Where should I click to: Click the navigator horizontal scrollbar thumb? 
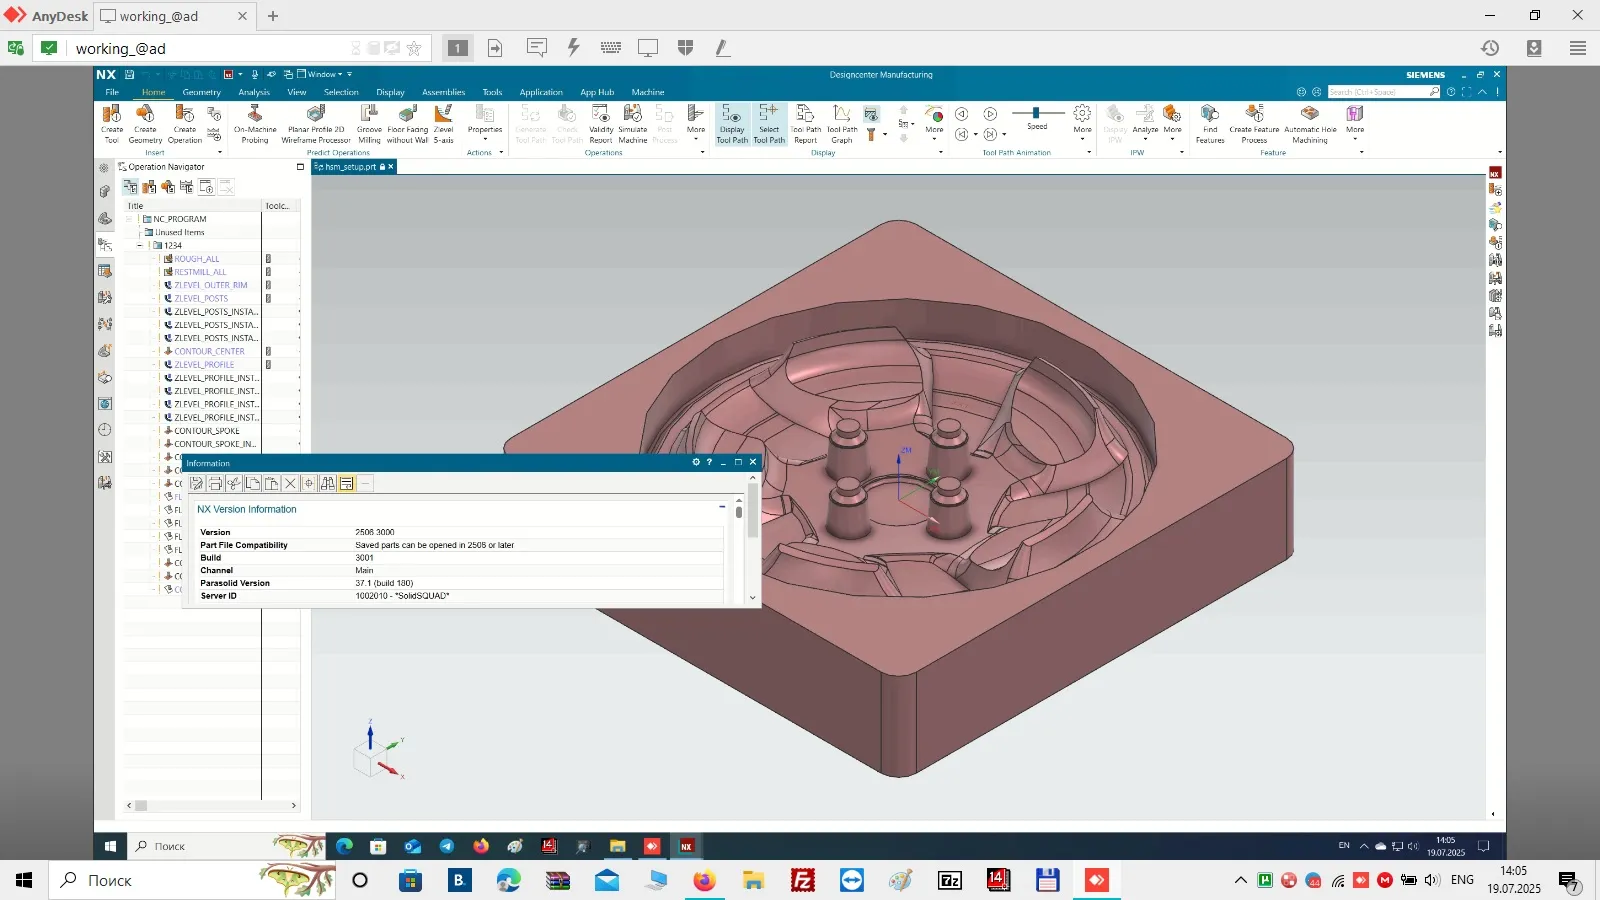pos(141,805)
